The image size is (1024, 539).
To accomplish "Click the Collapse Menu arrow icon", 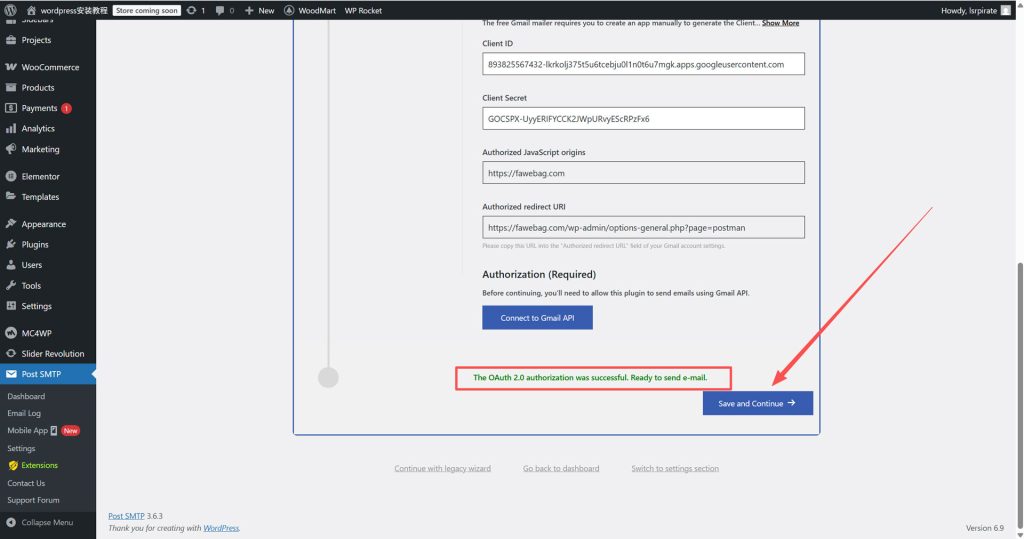I will pyautogui.click(x=10, y=522).
